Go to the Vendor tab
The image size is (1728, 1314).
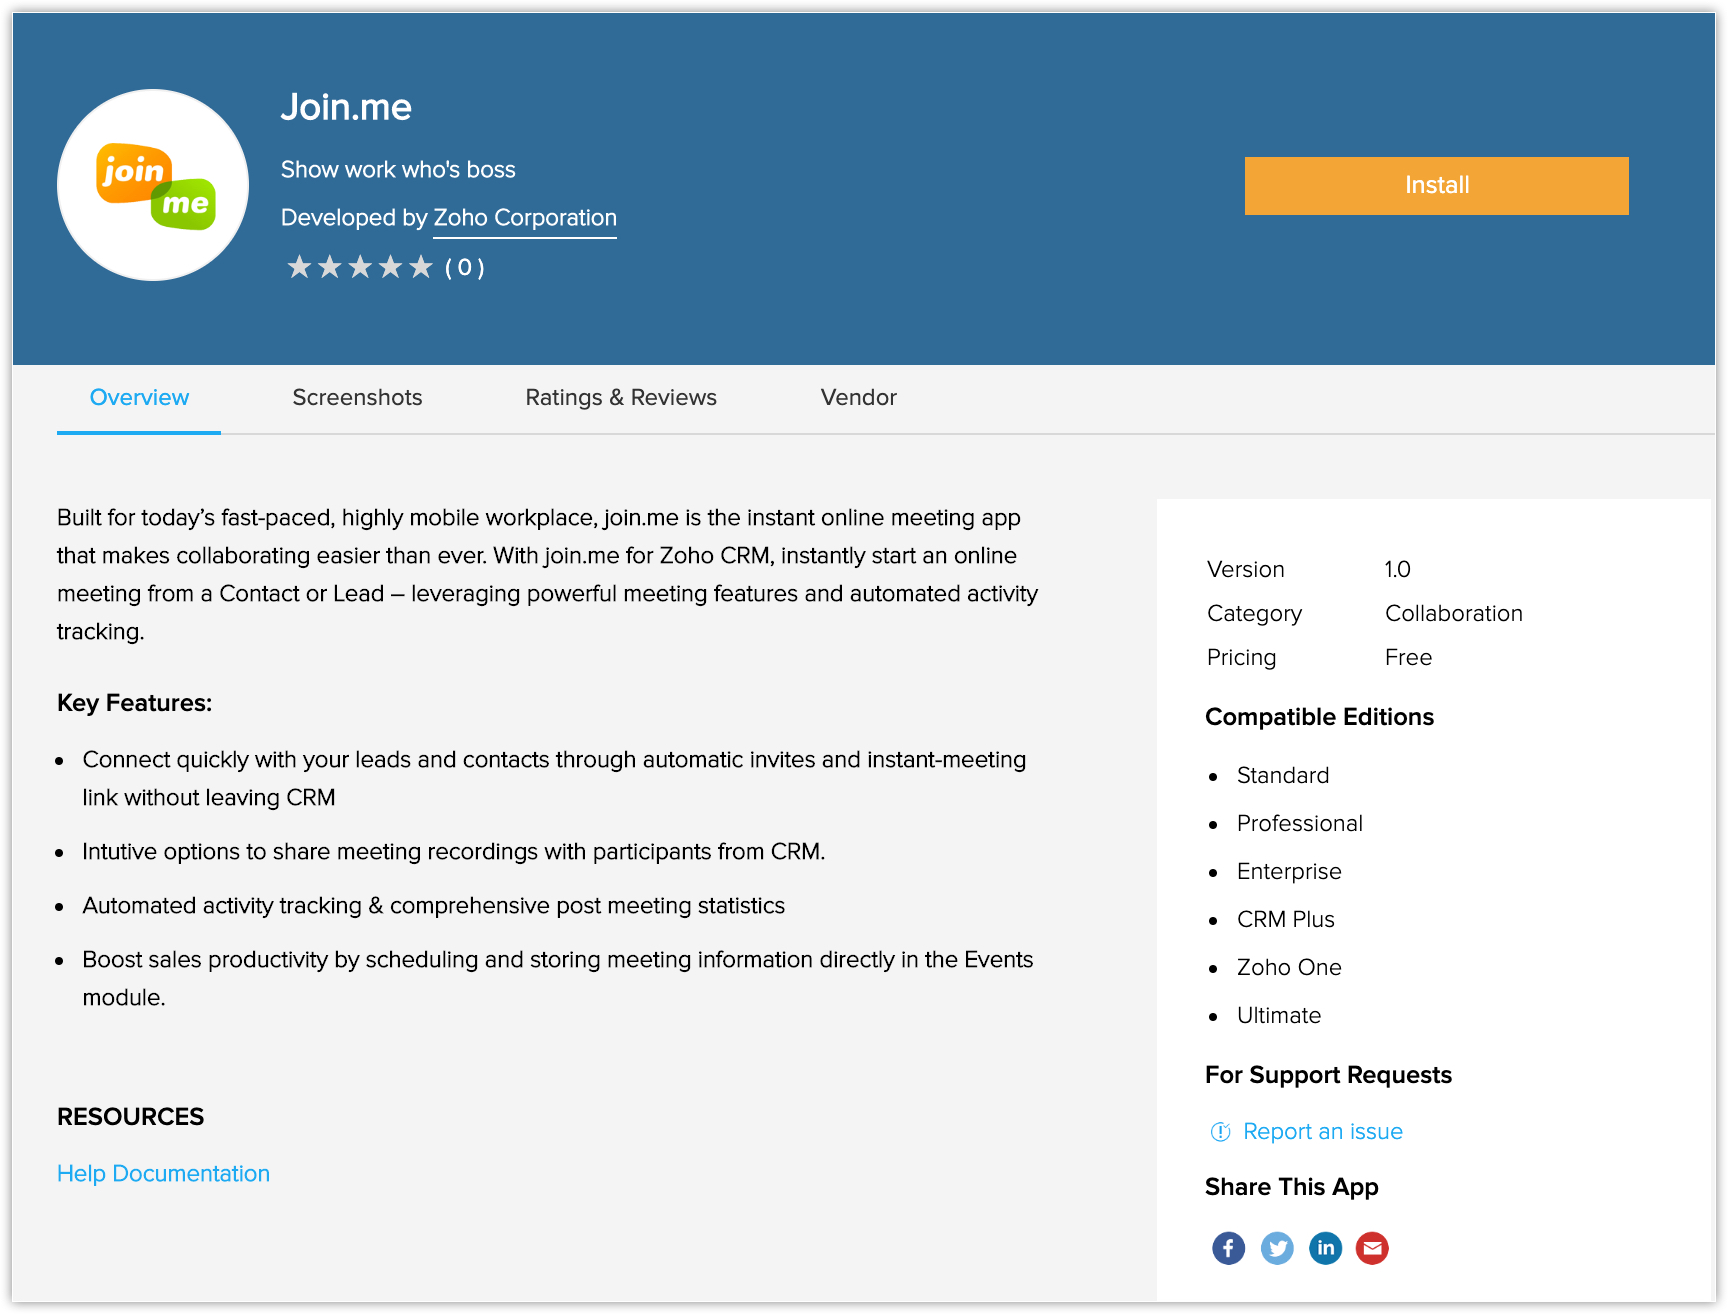click(858, 398)
